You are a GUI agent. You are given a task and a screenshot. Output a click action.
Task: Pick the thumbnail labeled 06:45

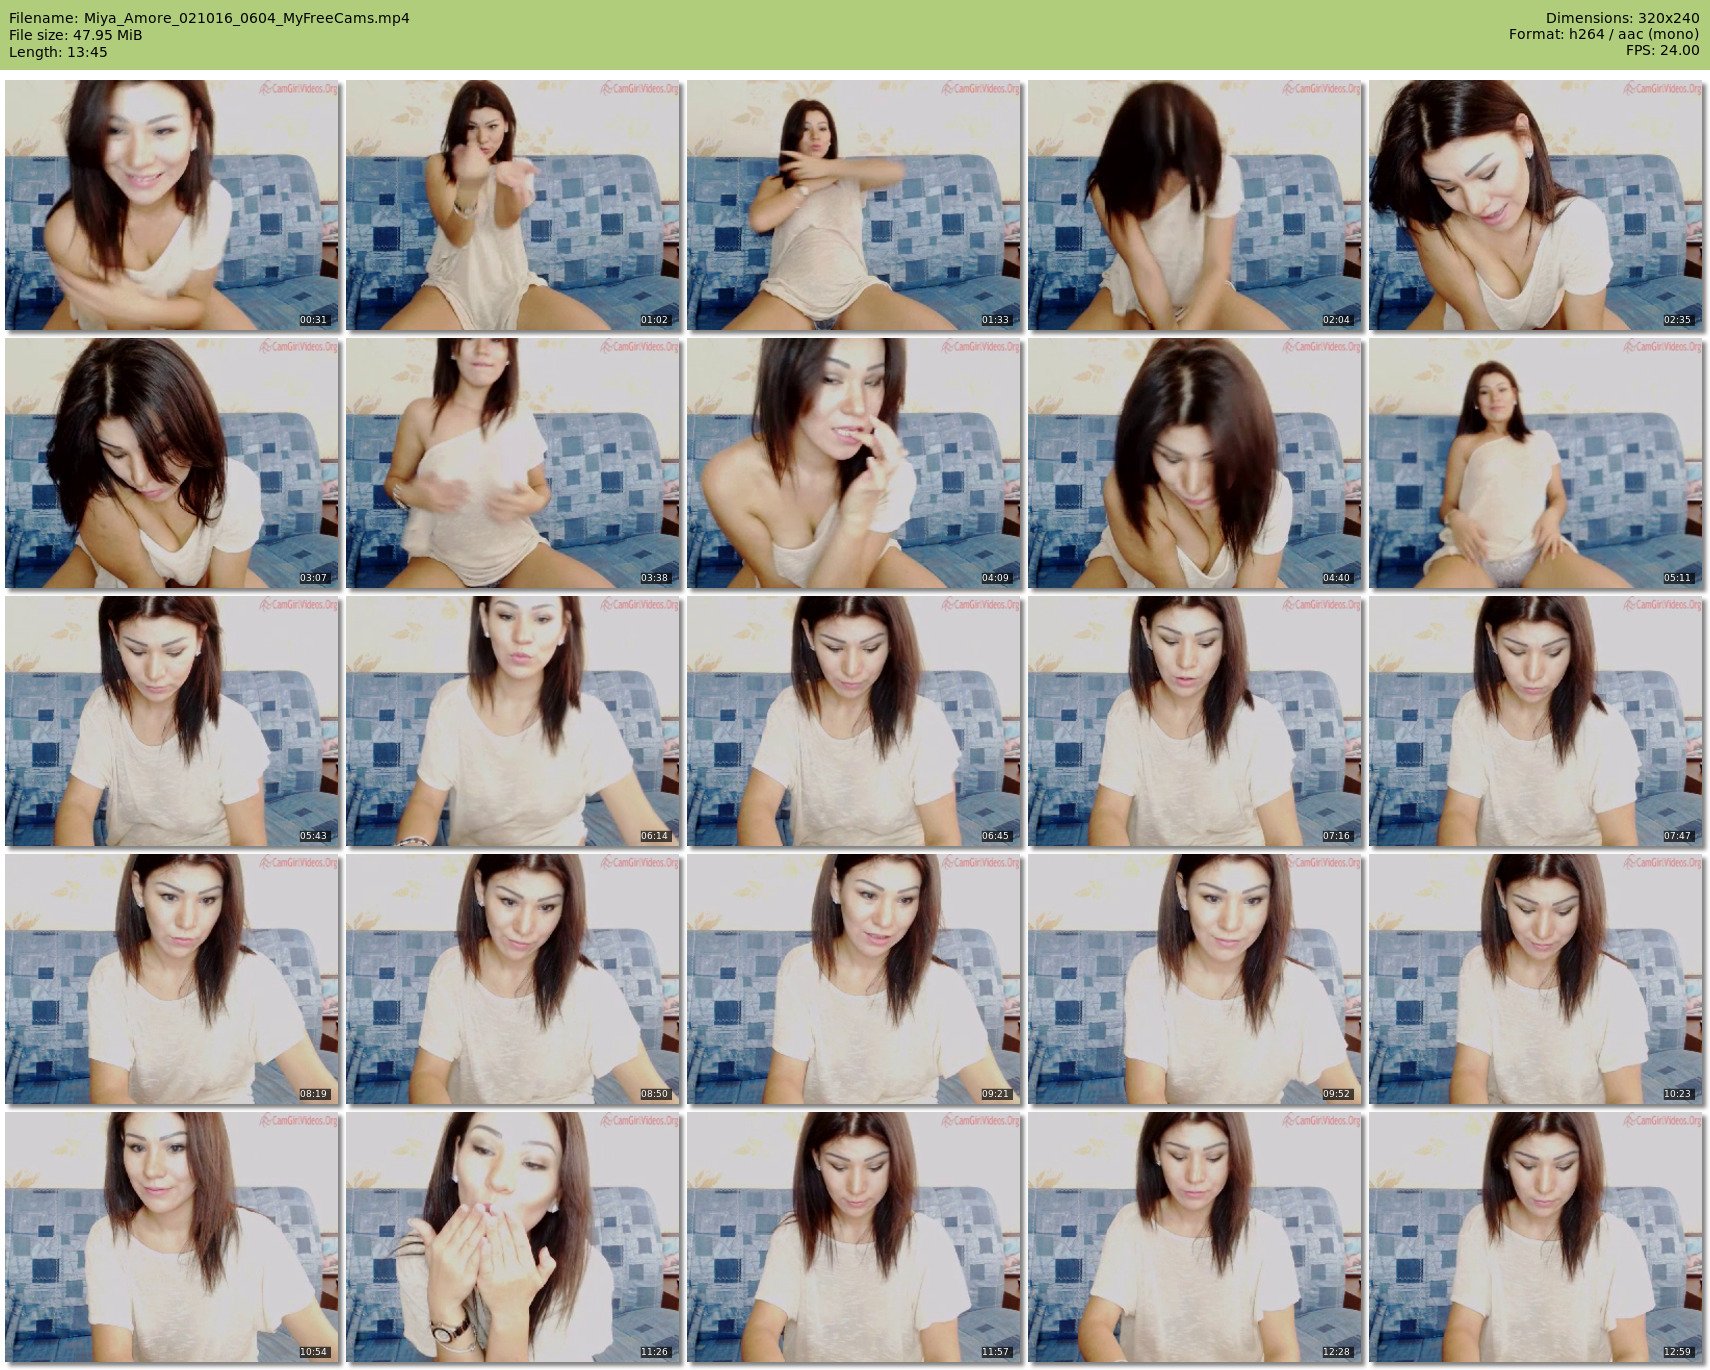[x=854, y=721]
